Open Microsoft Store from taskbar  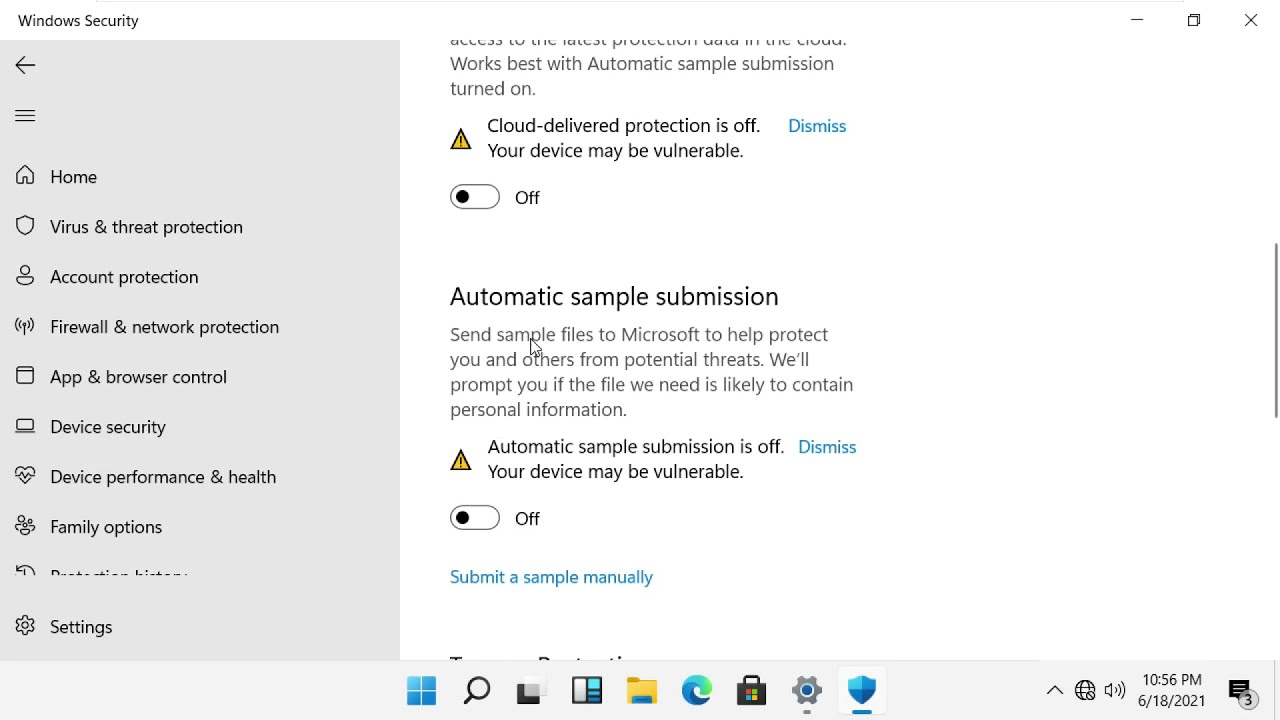(751, 690)
